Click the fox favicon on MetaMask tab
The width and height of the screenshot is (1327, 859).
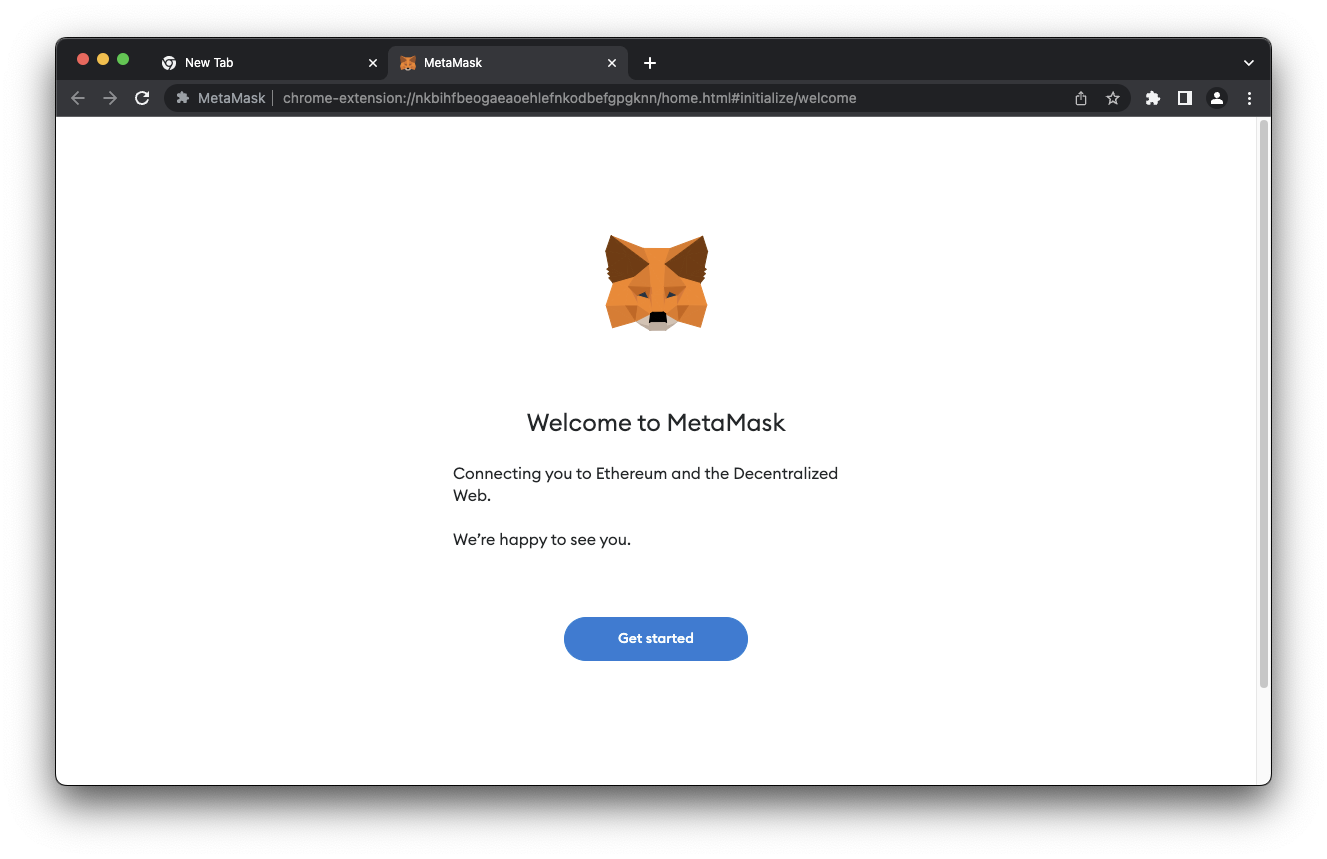pos(408,63)
